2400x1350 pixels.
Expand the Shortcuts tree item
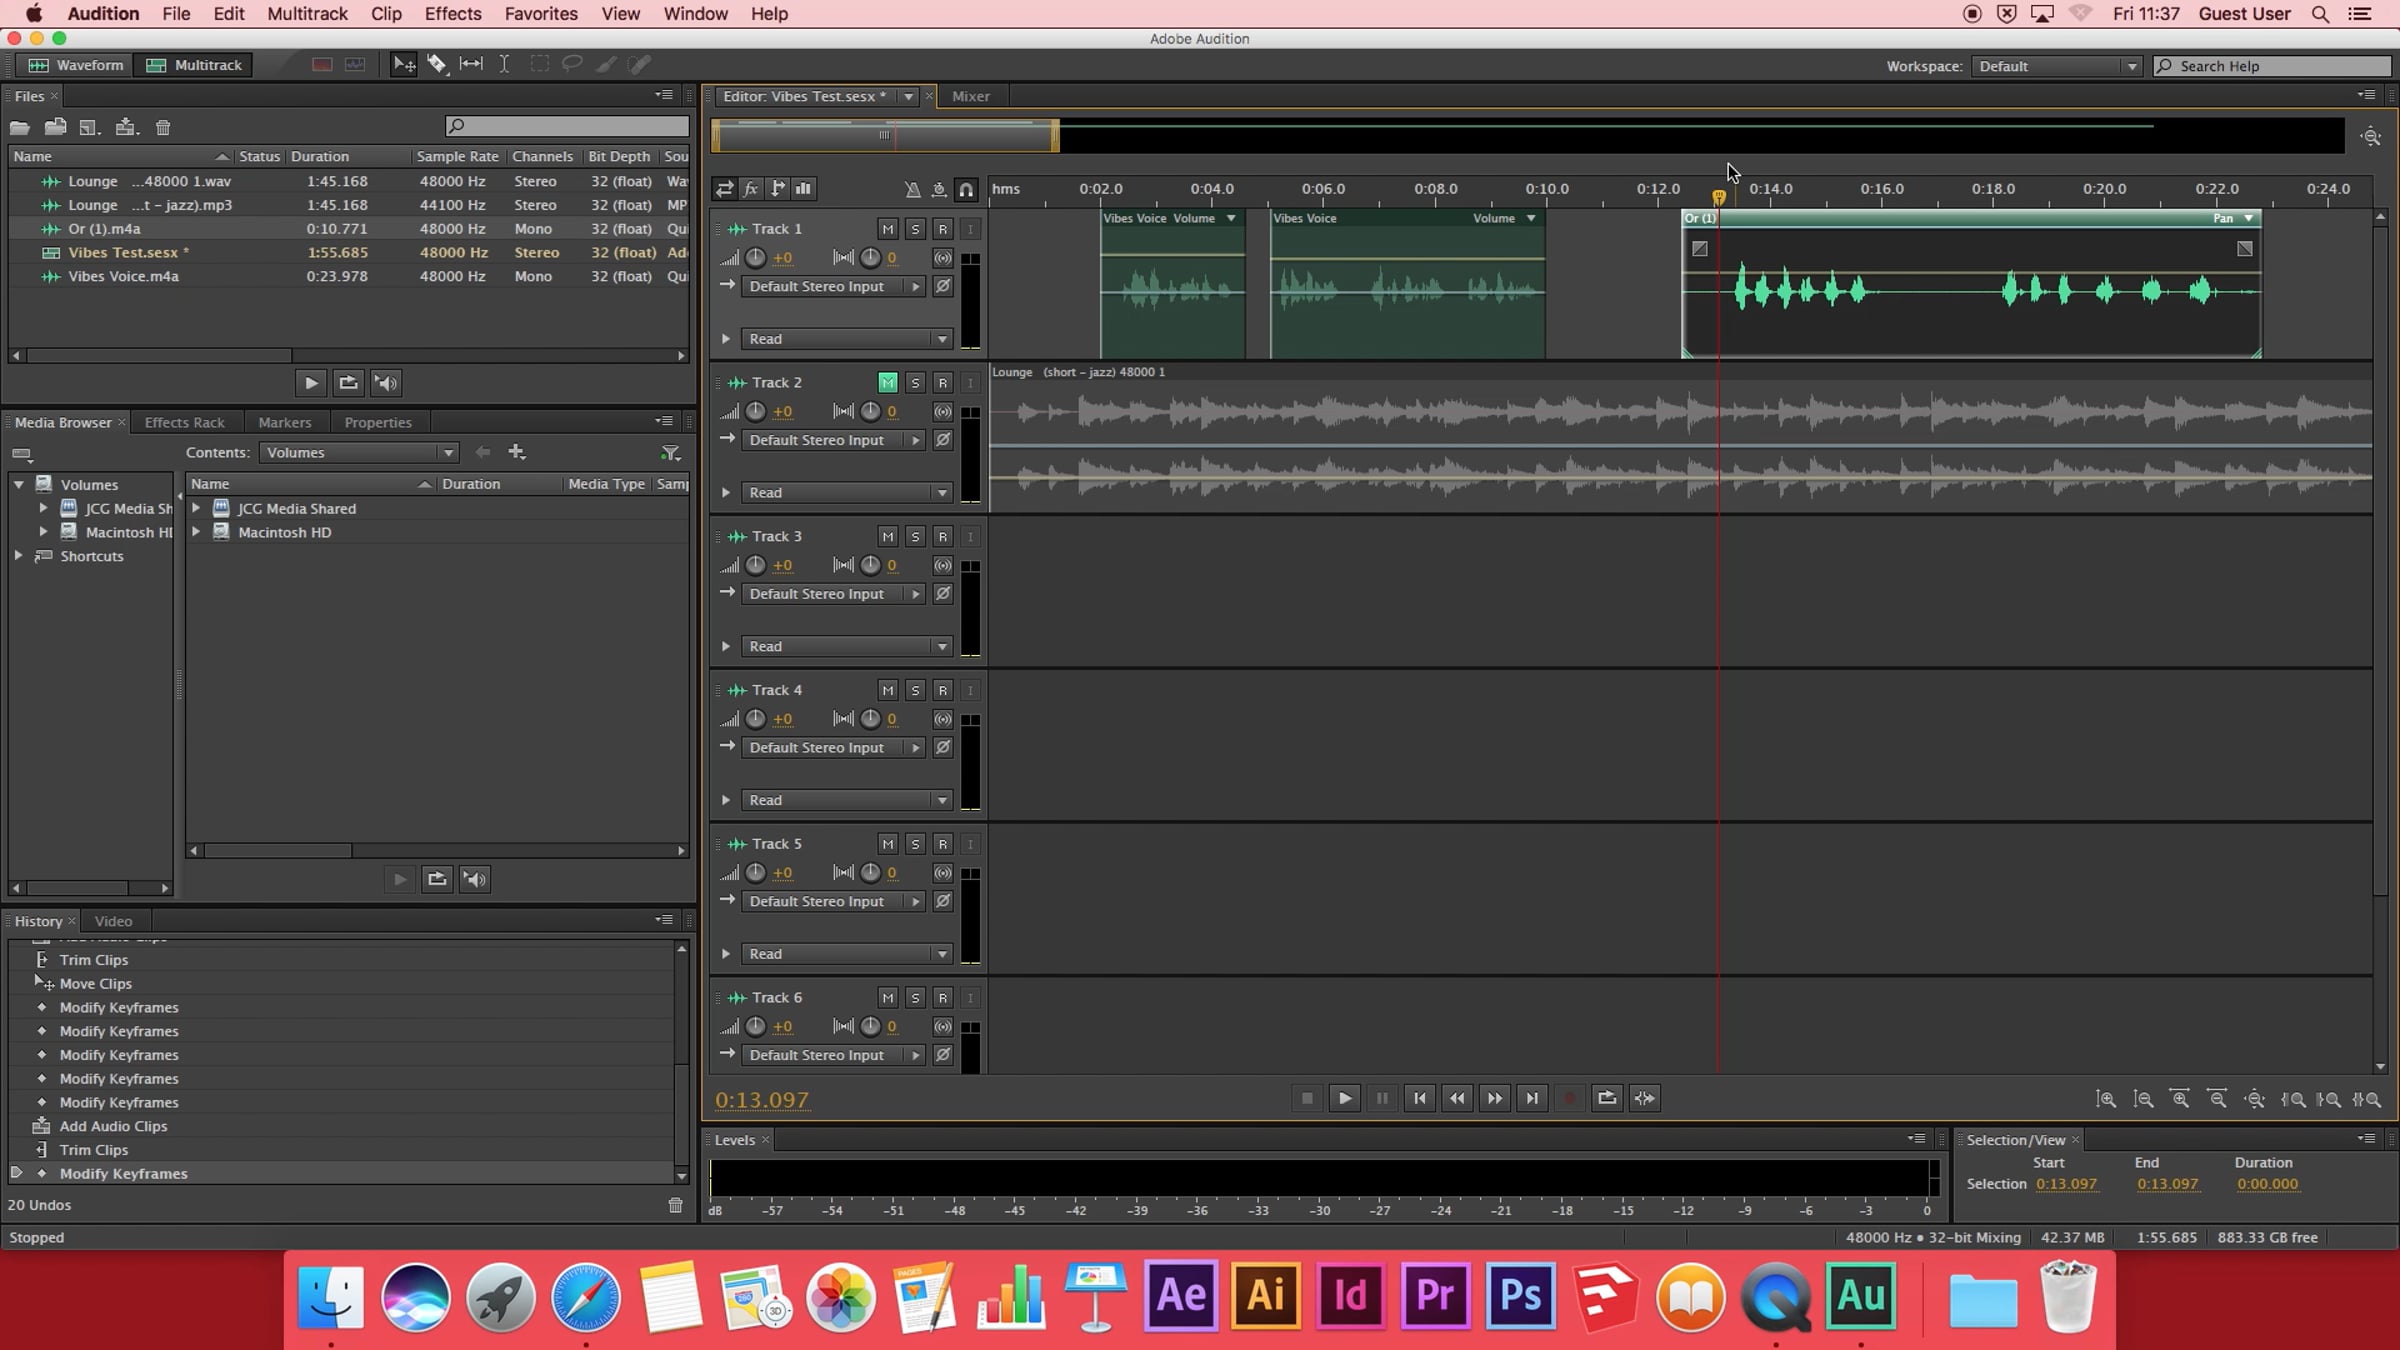click(x=18, y=556)
